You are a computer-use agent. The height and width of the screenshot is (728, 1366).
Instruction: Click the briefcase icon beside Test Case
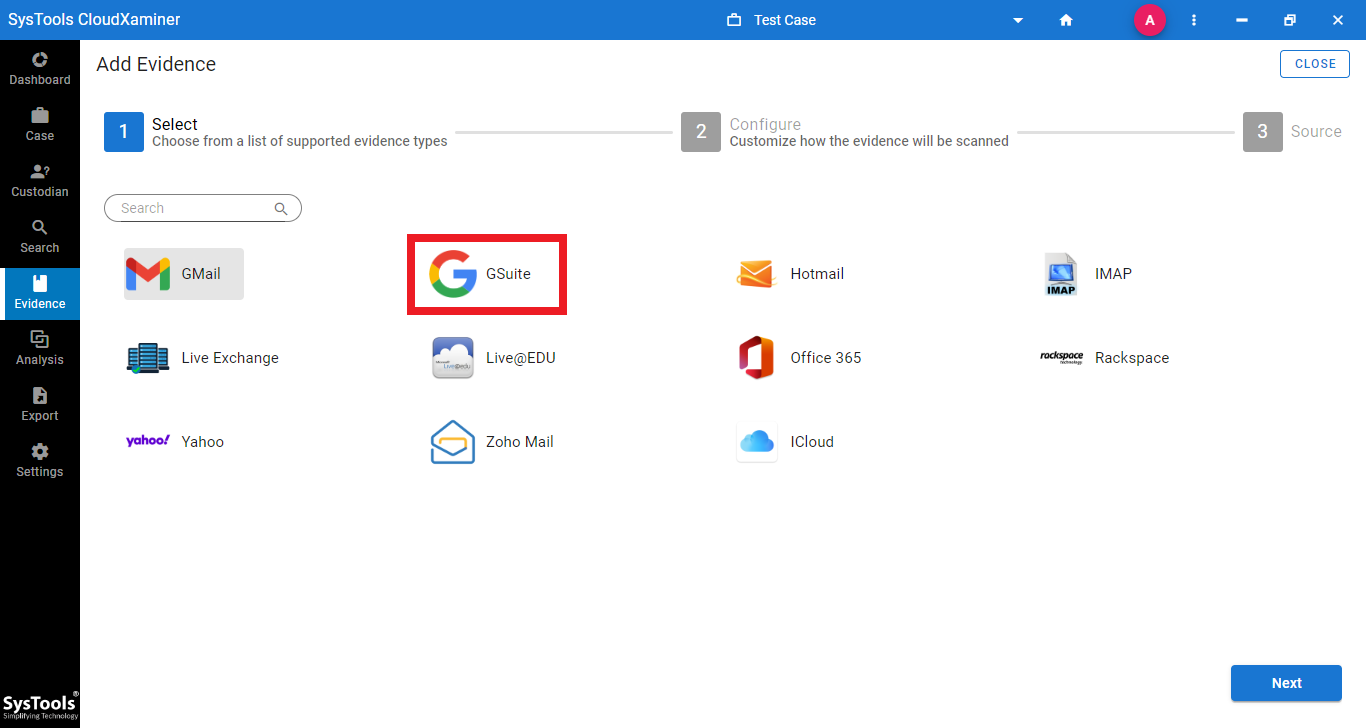pyautogui.click(x=734, y=20)
